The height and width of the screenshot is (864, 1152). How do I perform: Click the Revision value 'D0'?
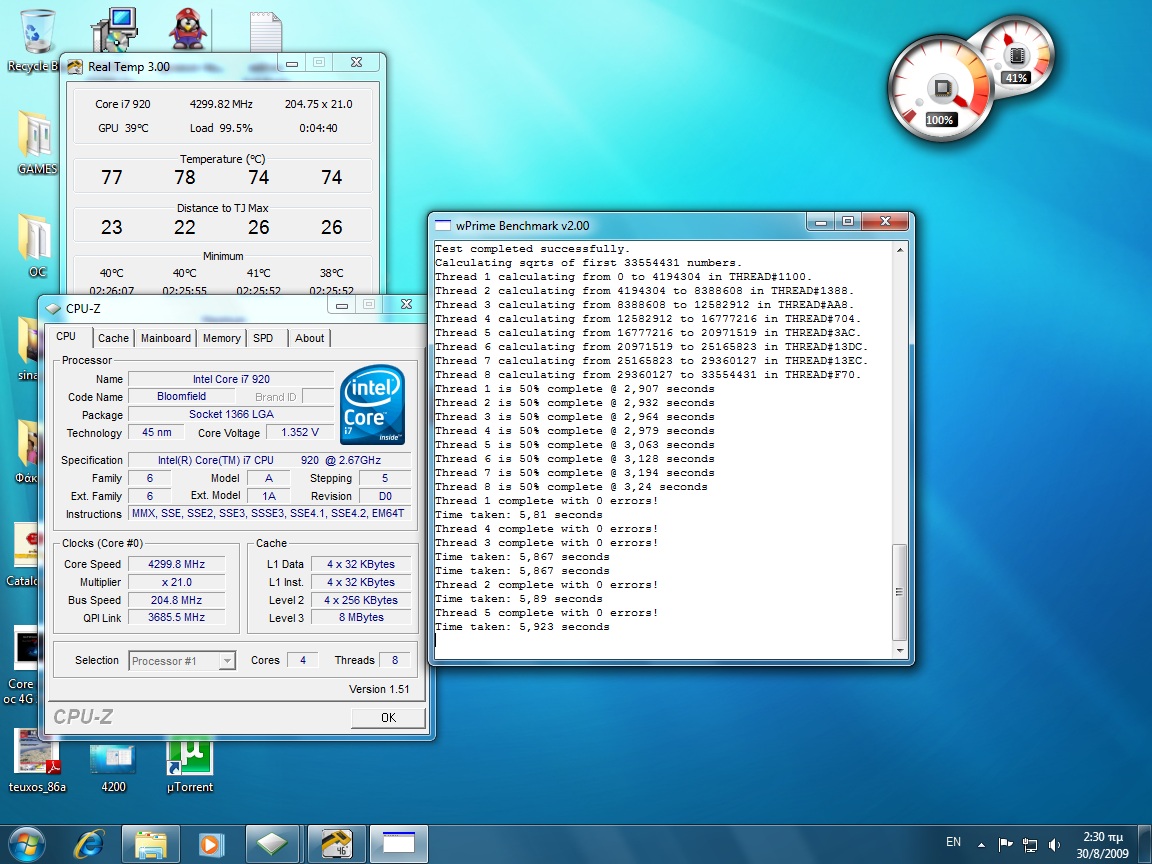[x=385, y=496]
